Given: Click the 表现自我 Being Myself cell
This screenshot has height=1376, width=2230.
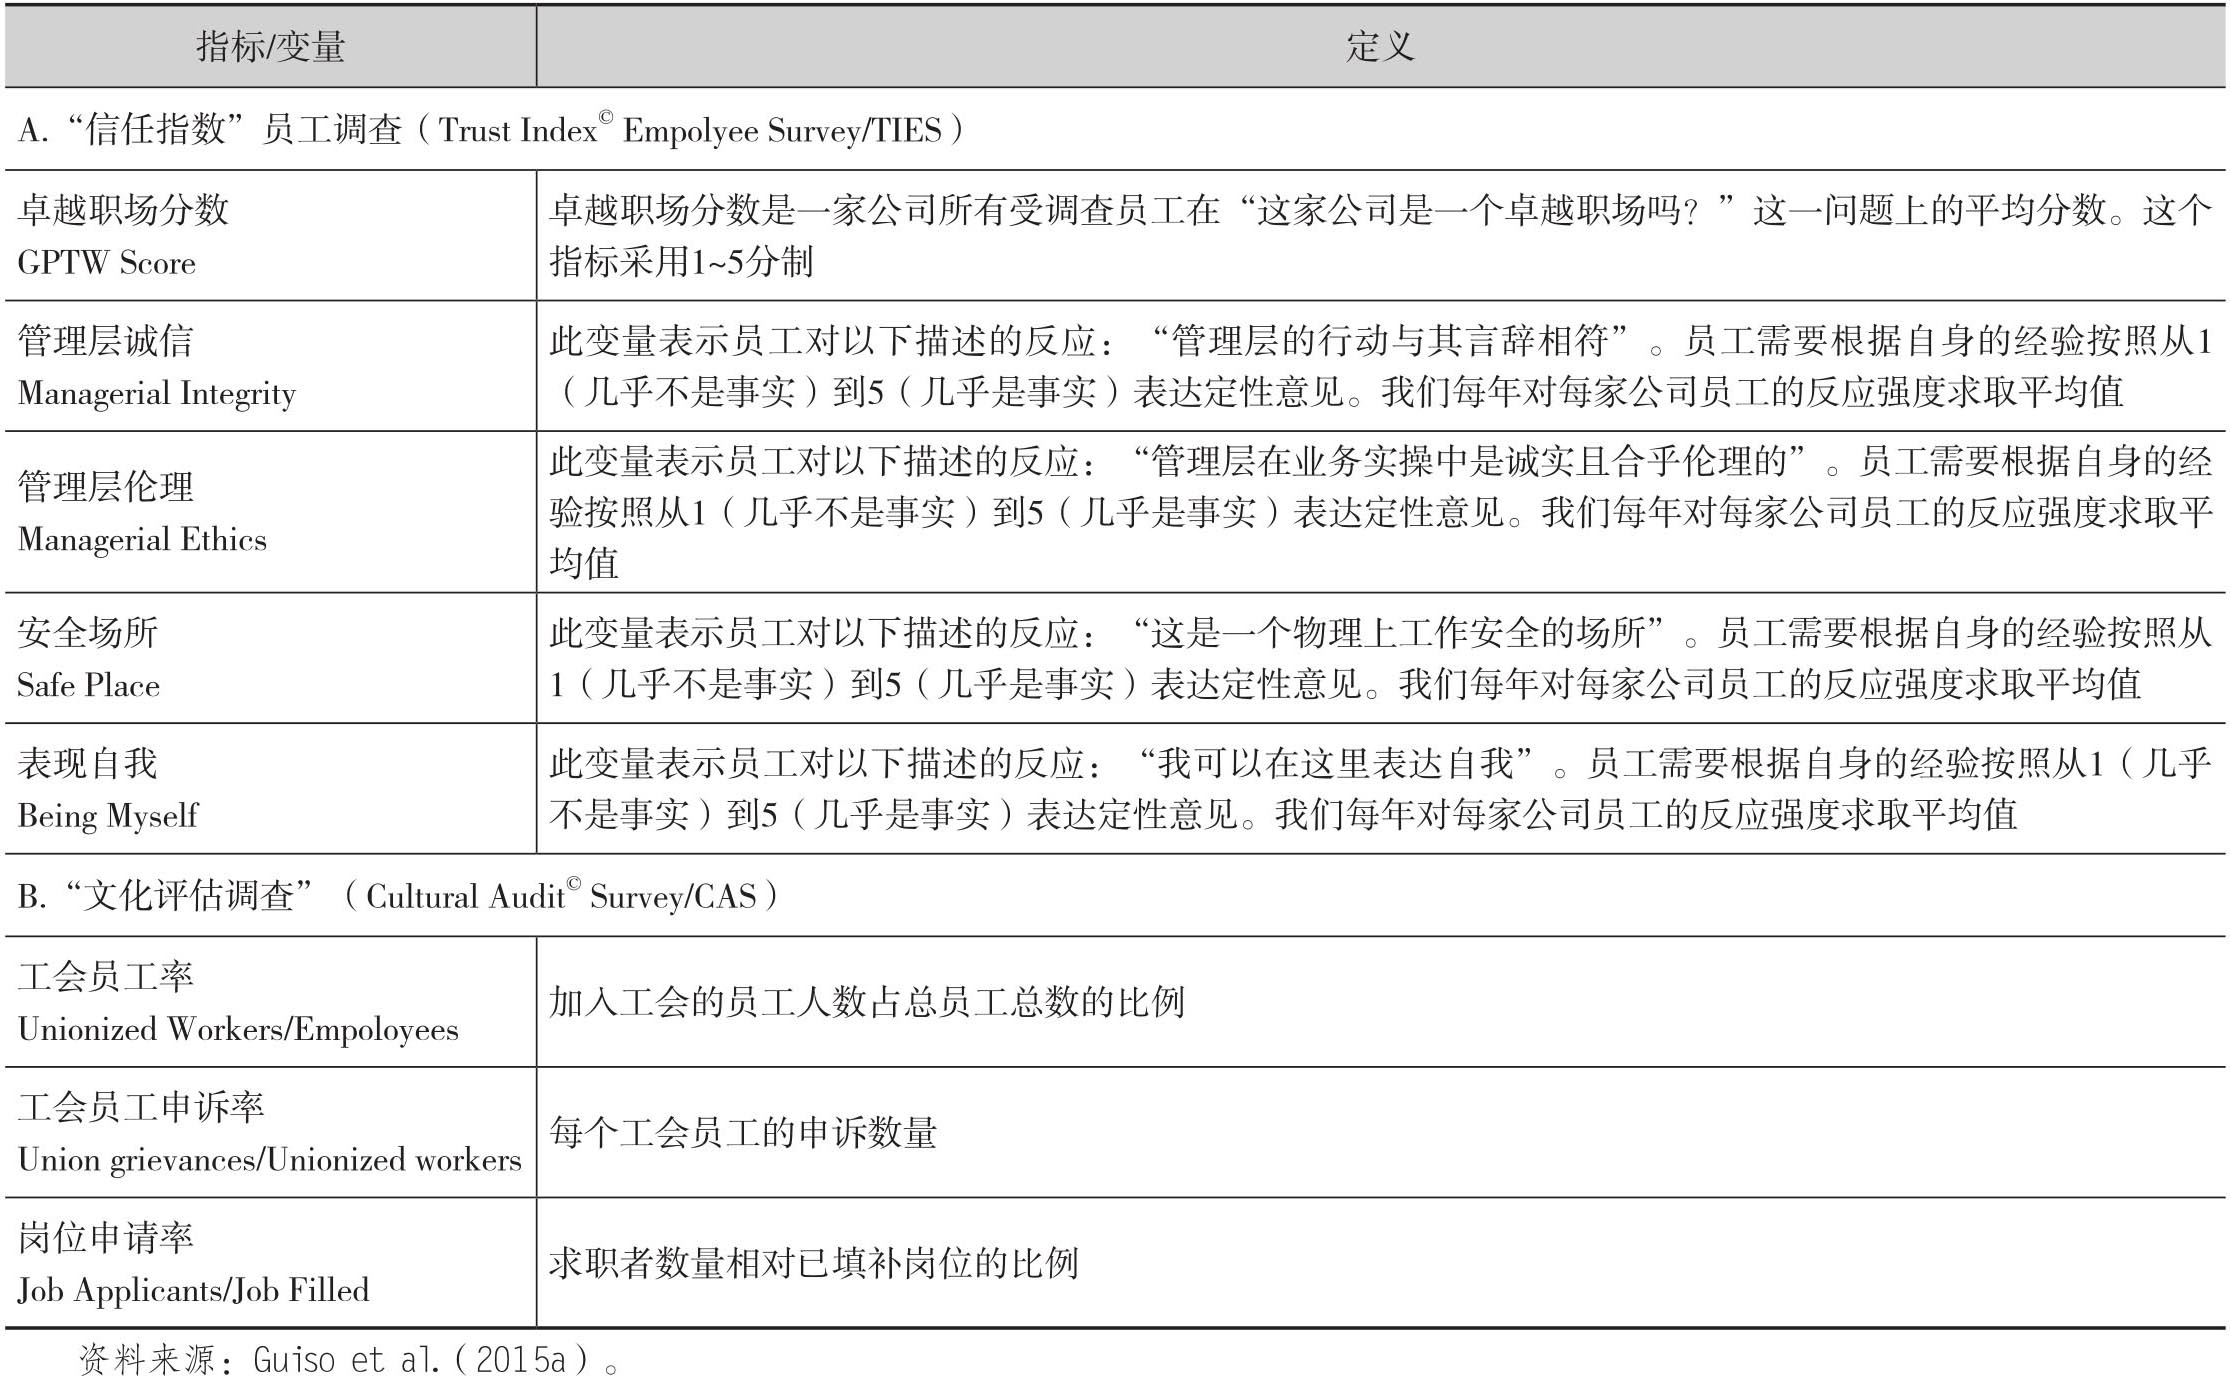Looking at the screenshot, I should [107, 789].
